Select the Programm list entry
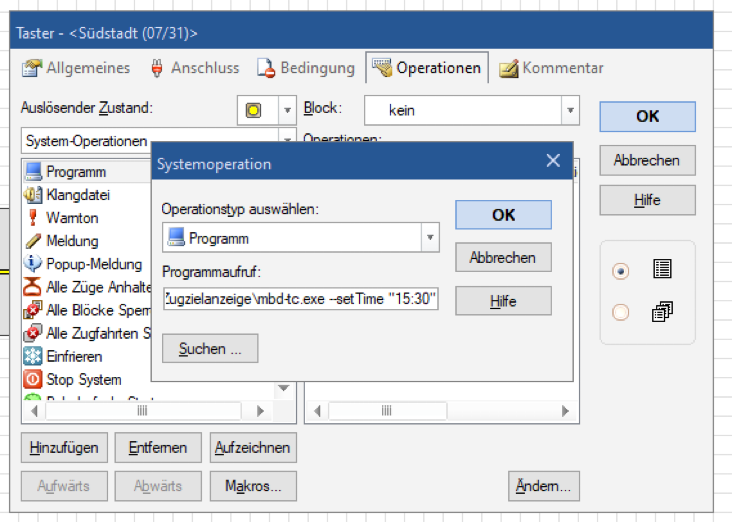732x522 pixels. point(86,172)
